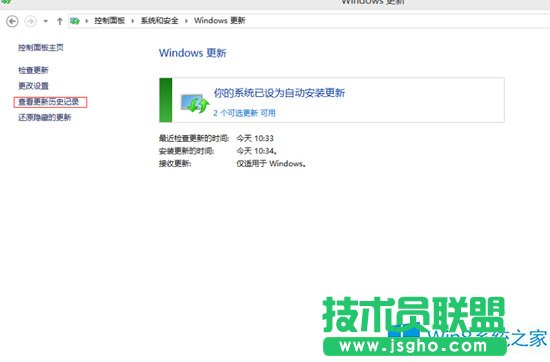Viewport: 550px width, 362px height.
Task: Expand chevron after 系统和安全 breadcrumb
Action: (x=186, y=21)
